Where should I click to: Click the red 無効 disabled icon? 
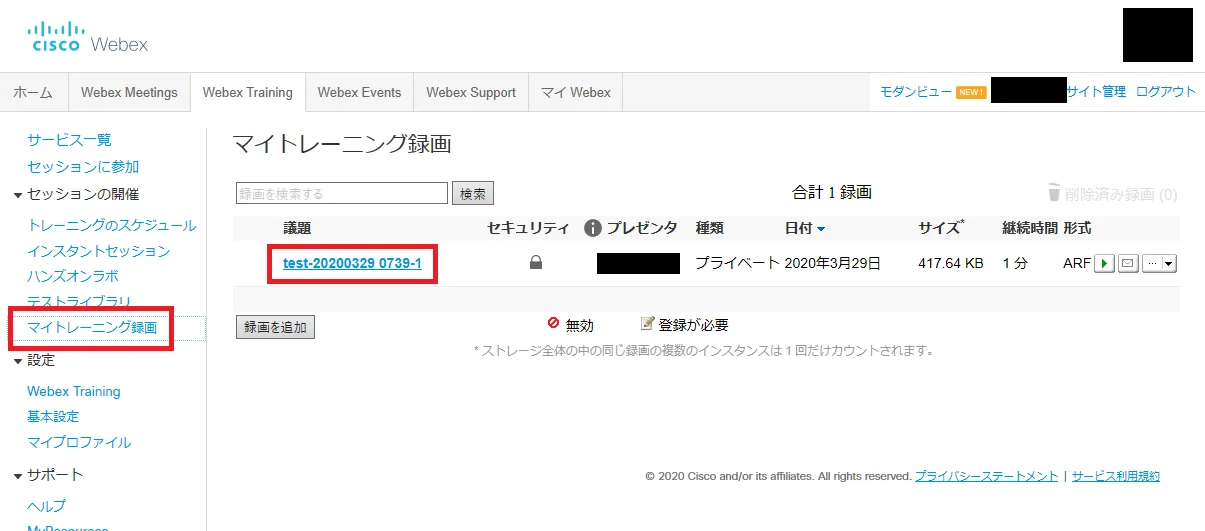(553, 324)
